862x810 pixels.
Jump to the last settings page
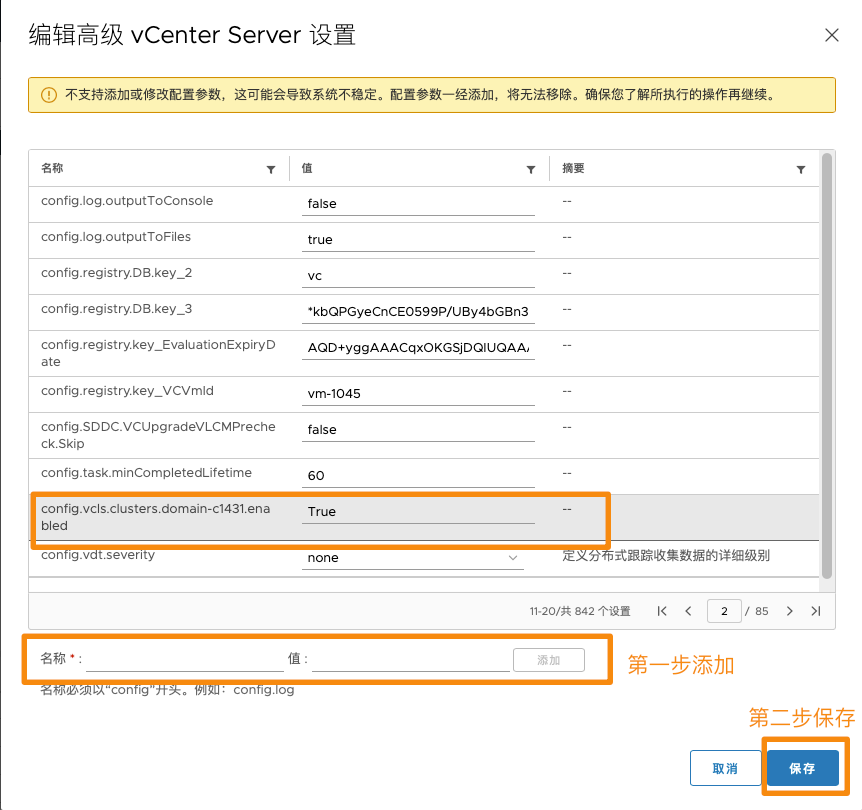click(x=816, y=611)
